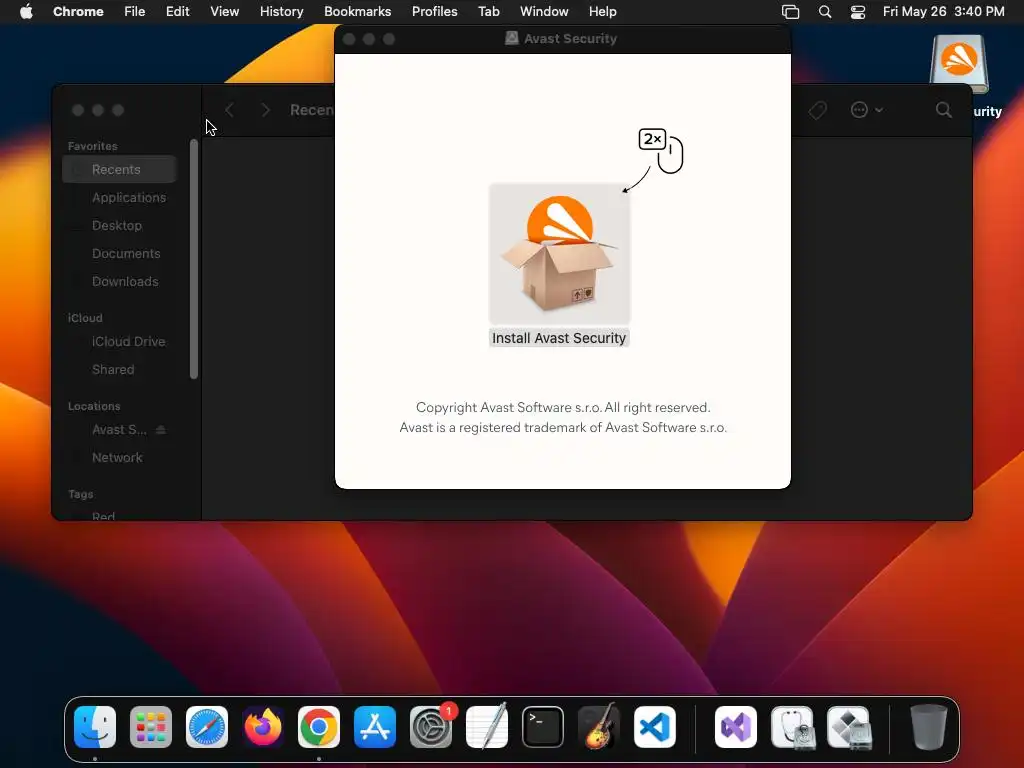This screenshot has width=1024, height=768.
Task: Open Boot Camp Assistant in the Dock
Action: 848,727
